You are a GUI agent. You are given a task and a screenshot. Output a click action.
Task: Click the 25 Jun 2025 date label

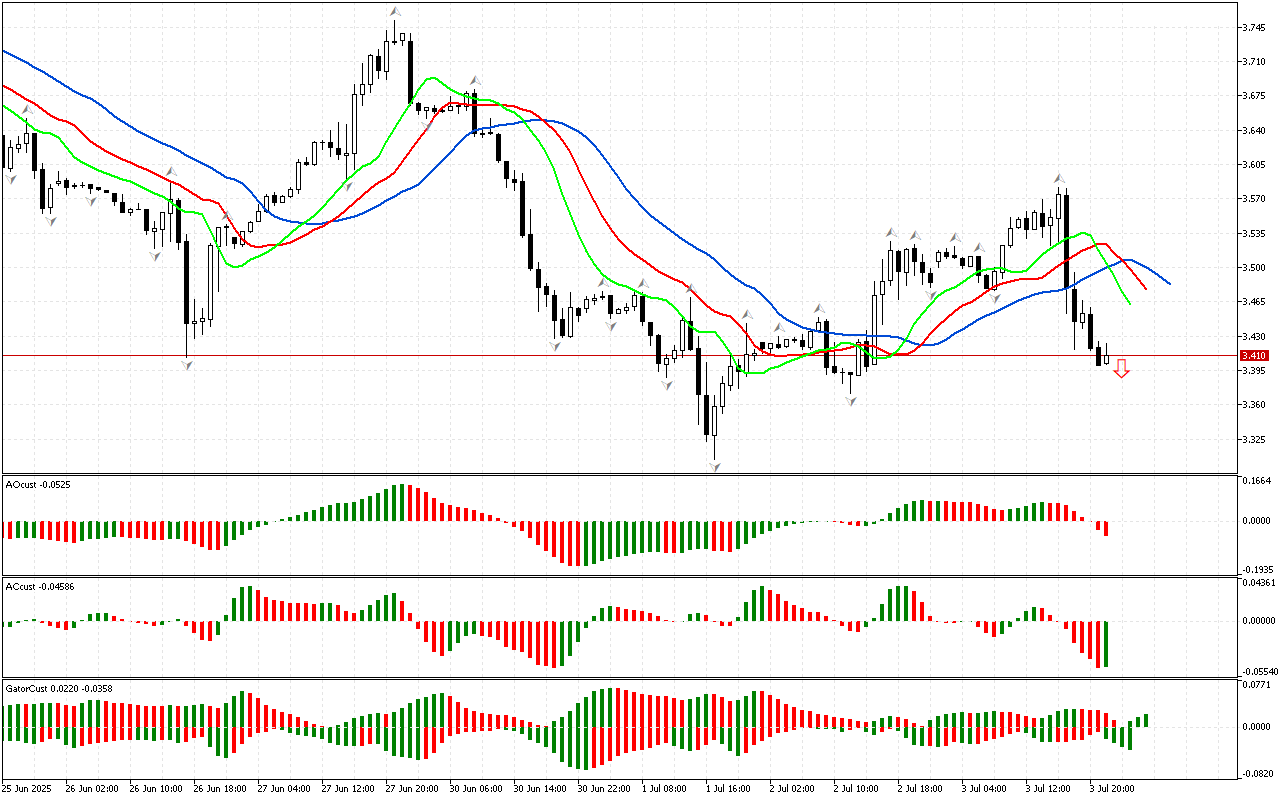pyautogui.click(x=29, y=788)
